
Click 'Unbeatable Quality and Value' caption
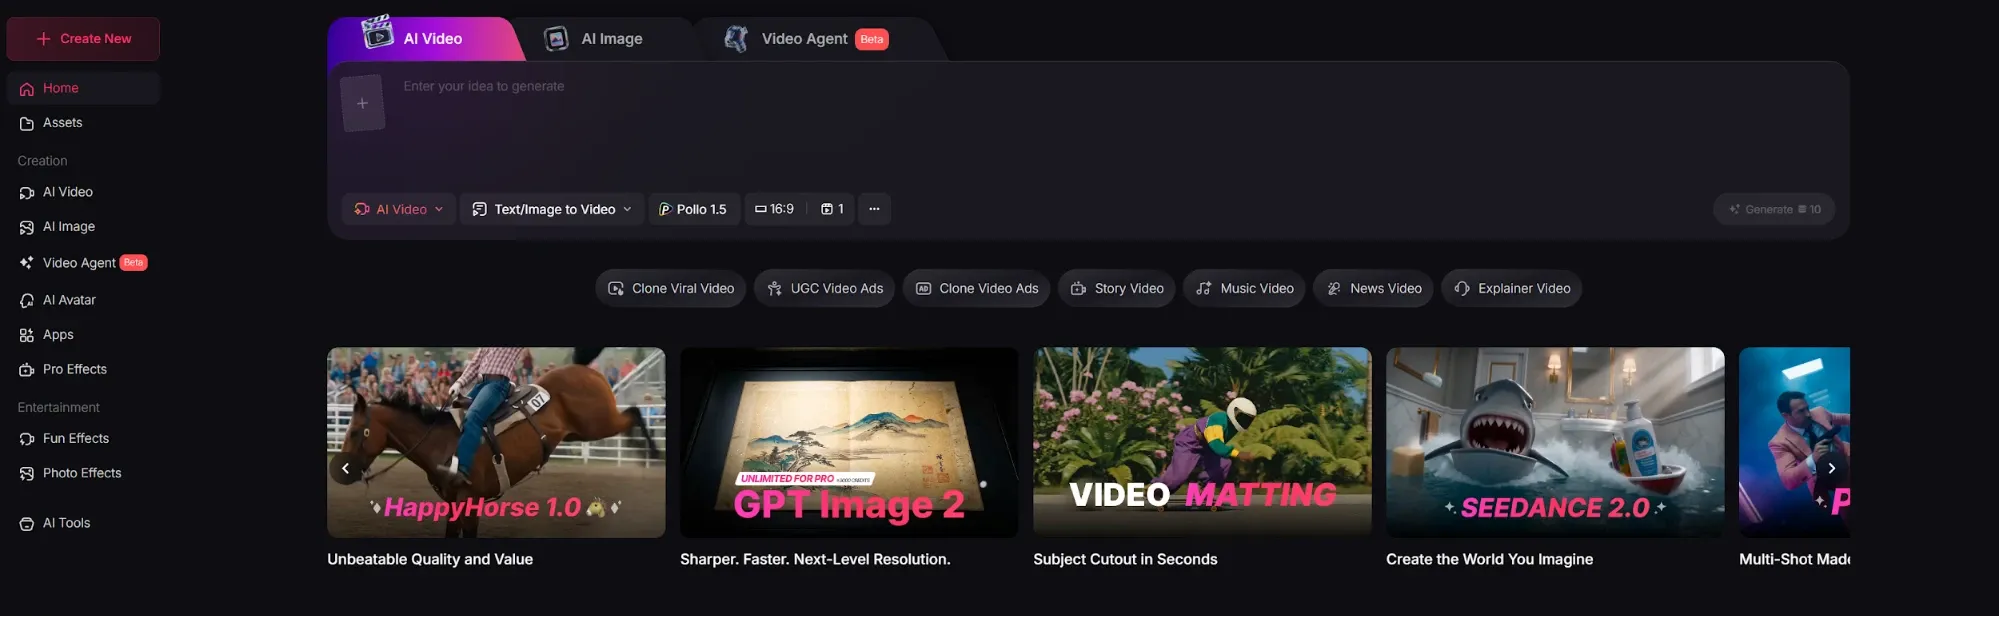430,559
